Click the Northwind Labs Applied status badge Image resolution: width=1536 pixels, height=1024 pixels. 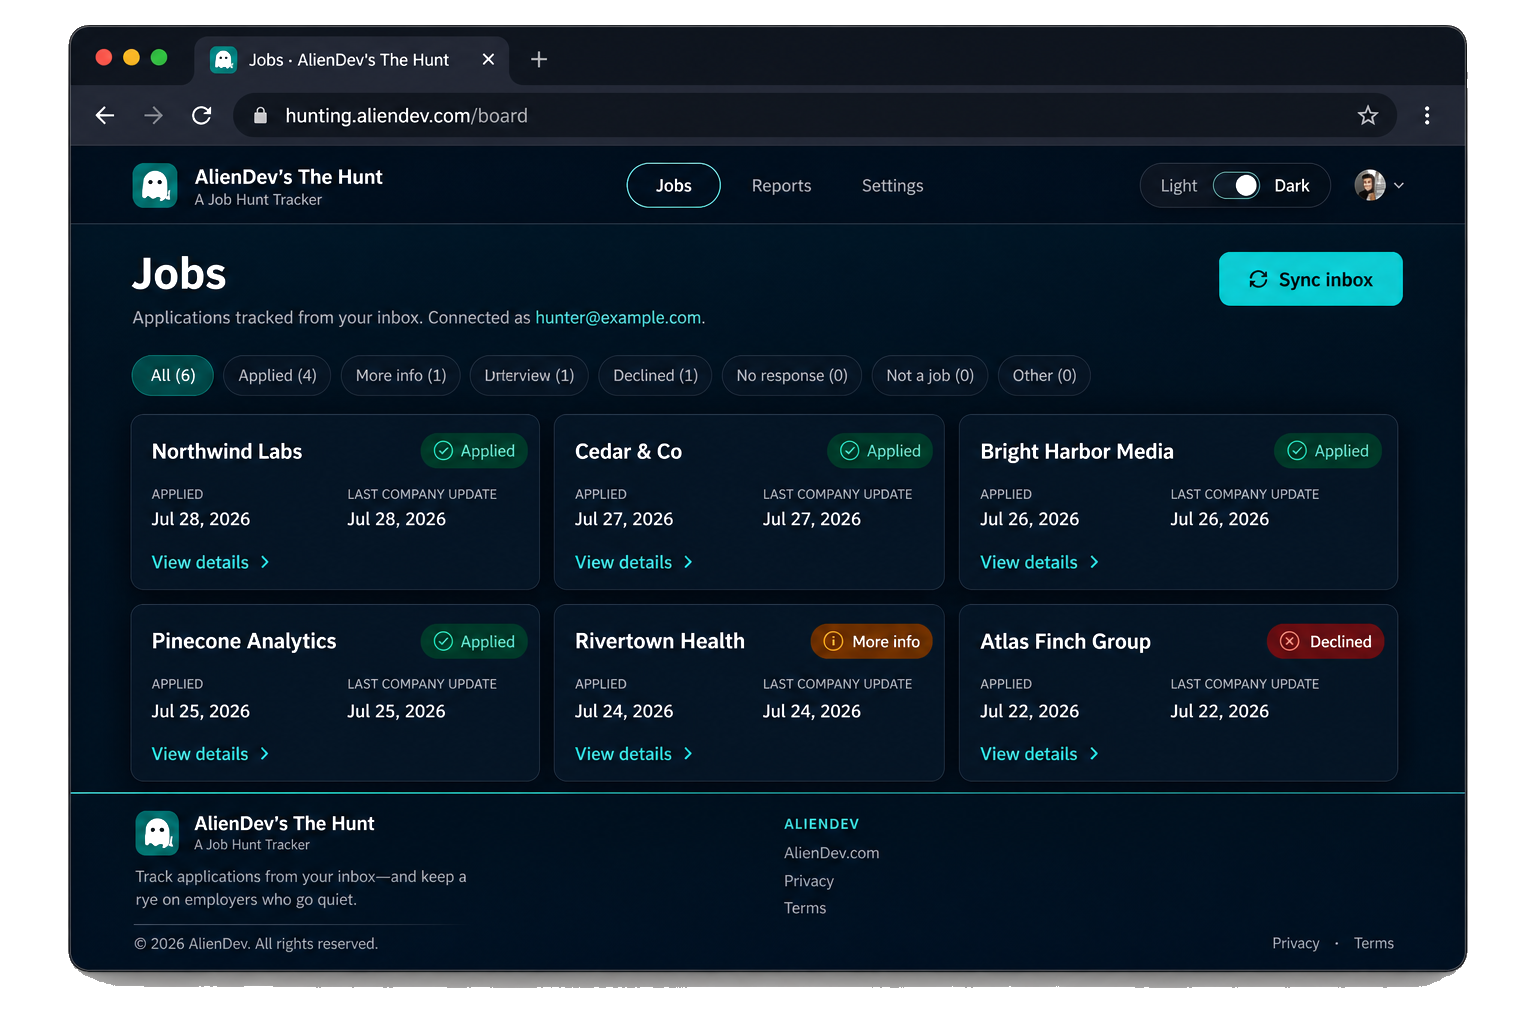474,451
